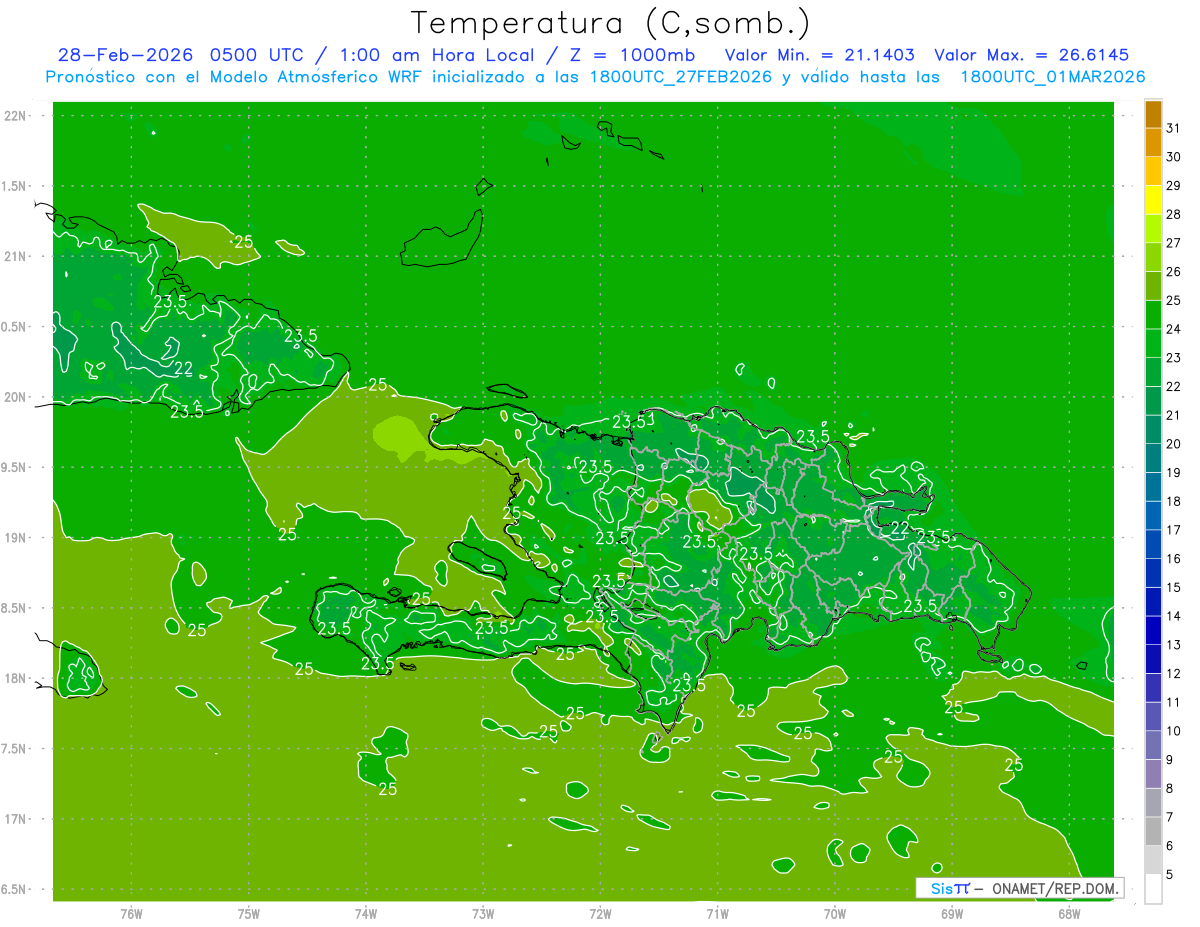Select the lime swatch between 26 and 27
Viewport: 1200px width, 927px height.
pos(1153,257)
